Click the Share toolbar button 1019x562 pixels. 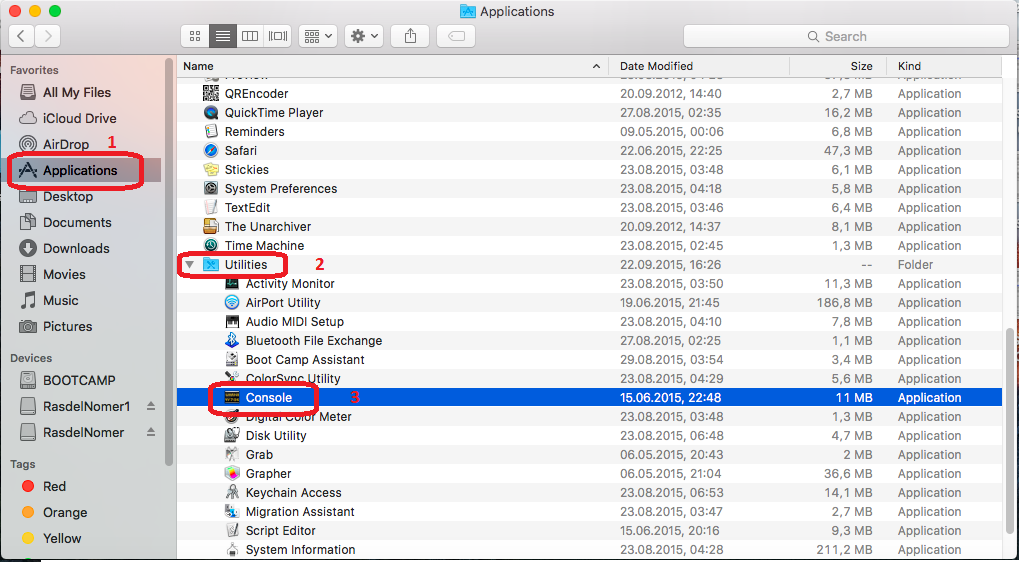(x=410, y=36)
